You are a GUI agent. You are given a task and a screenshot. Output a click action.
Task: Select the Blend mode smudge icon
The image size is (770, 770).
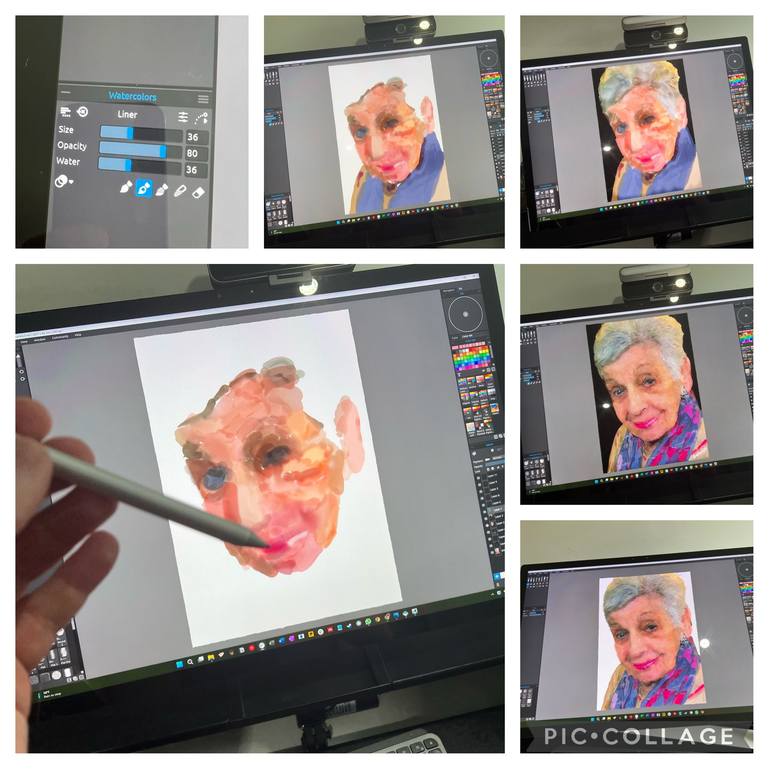point(180,191)
